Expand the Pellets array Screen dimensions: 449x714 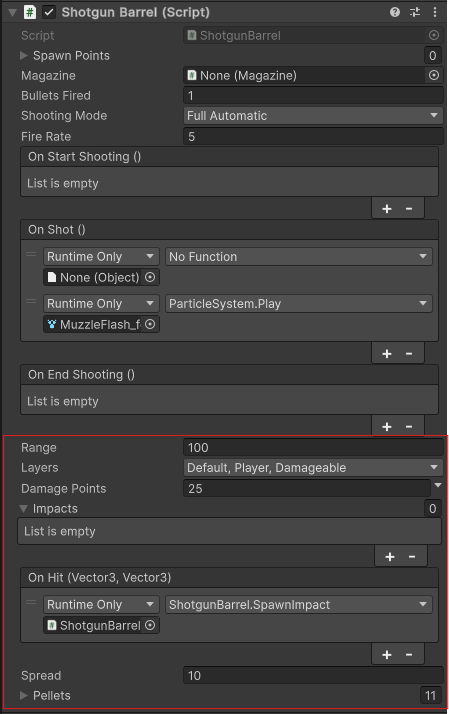tap(24, 695)
